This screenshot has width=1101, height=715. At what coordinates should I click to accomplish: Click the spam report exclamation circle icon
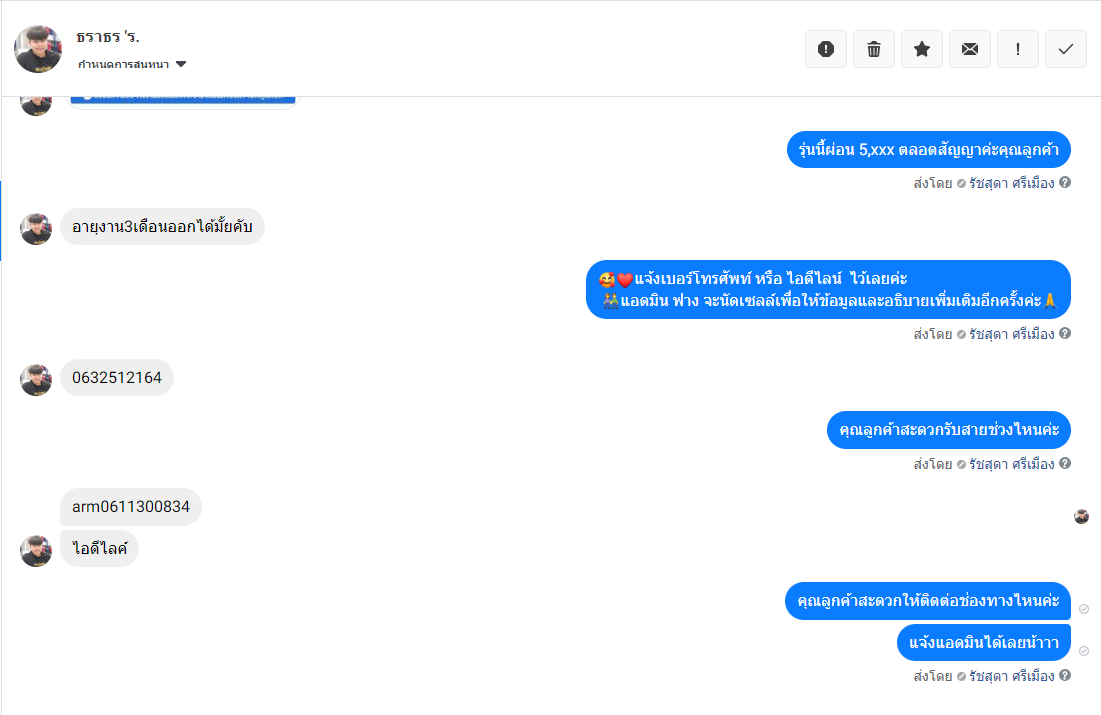point(826,49)
